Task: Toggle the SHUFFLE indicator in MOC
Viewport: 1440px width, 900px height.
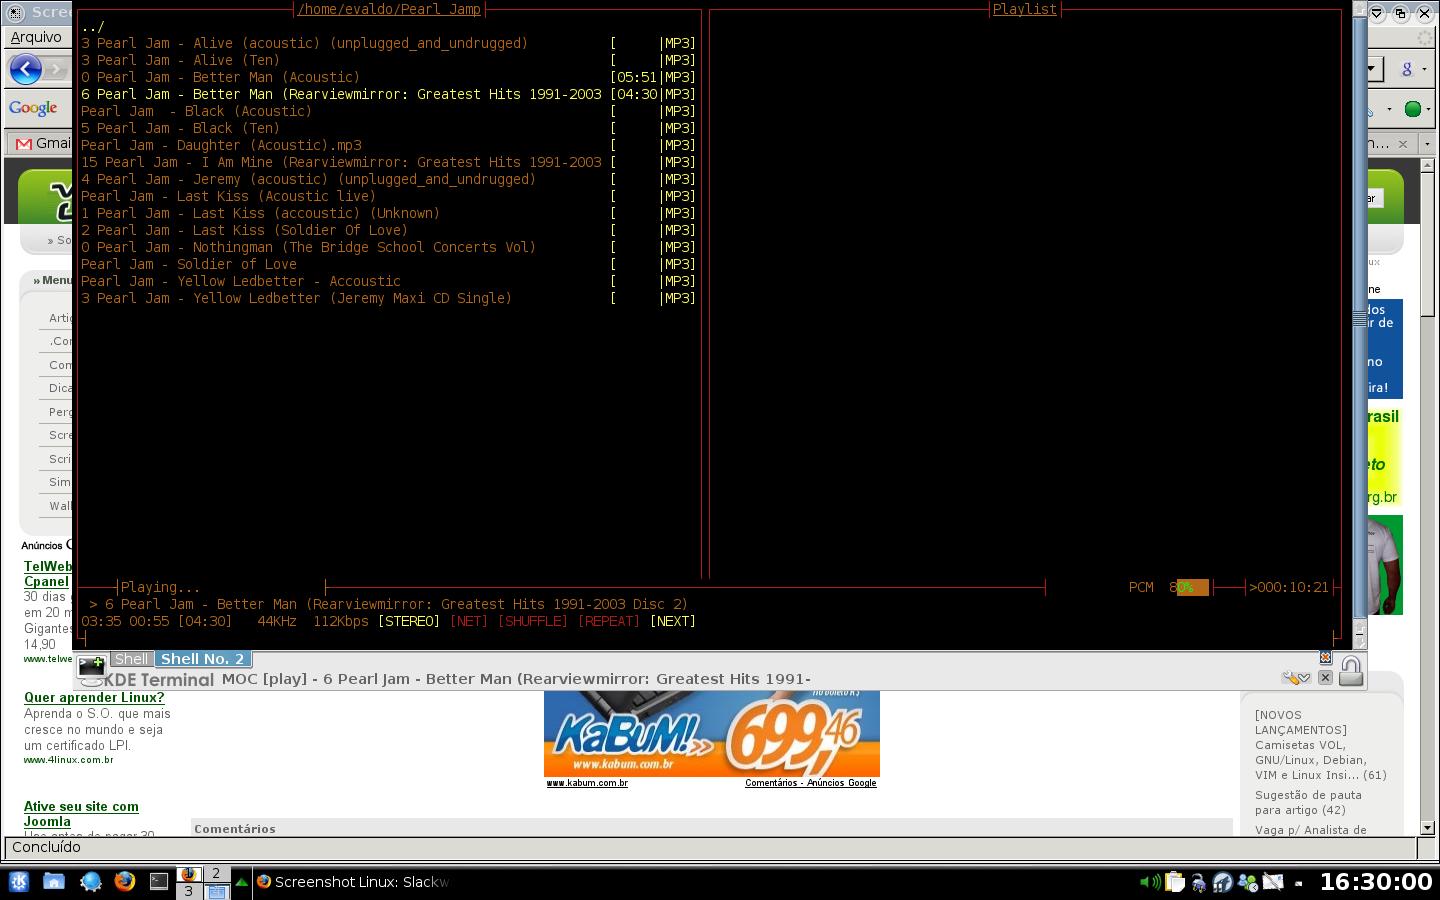Action: [533, 621]
